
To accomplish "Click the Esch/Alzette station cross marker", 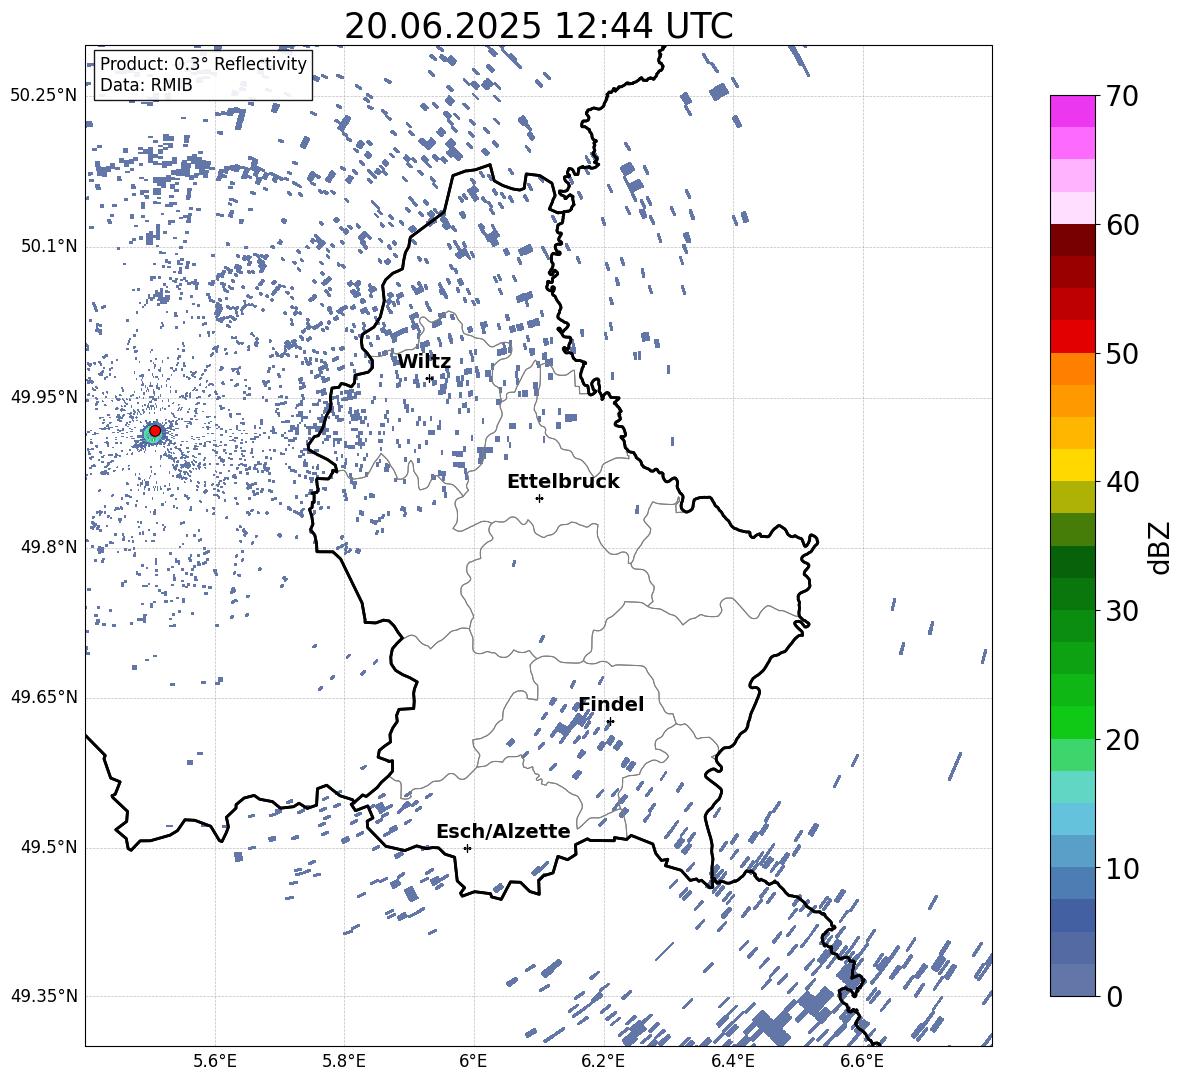I will [x=467, y=848].
